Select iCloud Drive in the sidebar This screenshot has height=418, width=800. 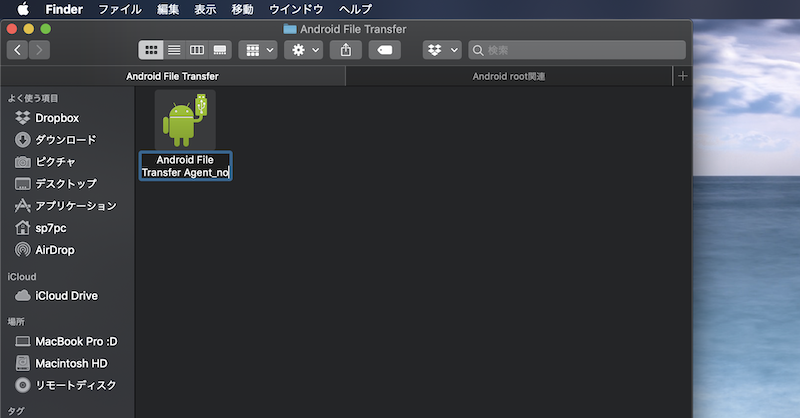66,296
